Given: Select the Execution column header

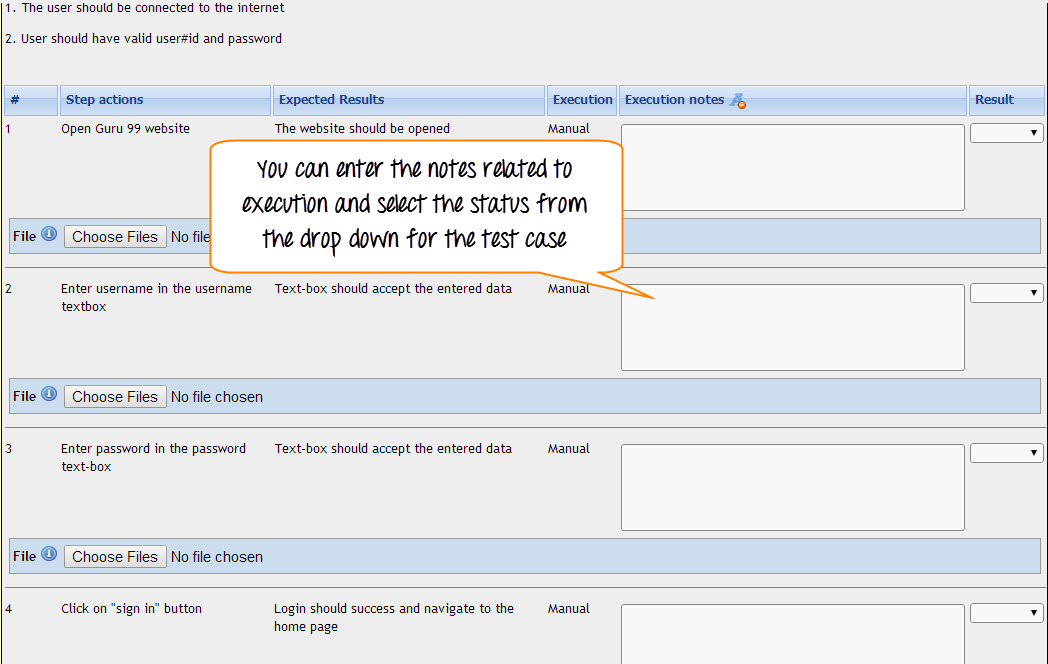Looking at the screenshot, I should [x=582, y=100].
